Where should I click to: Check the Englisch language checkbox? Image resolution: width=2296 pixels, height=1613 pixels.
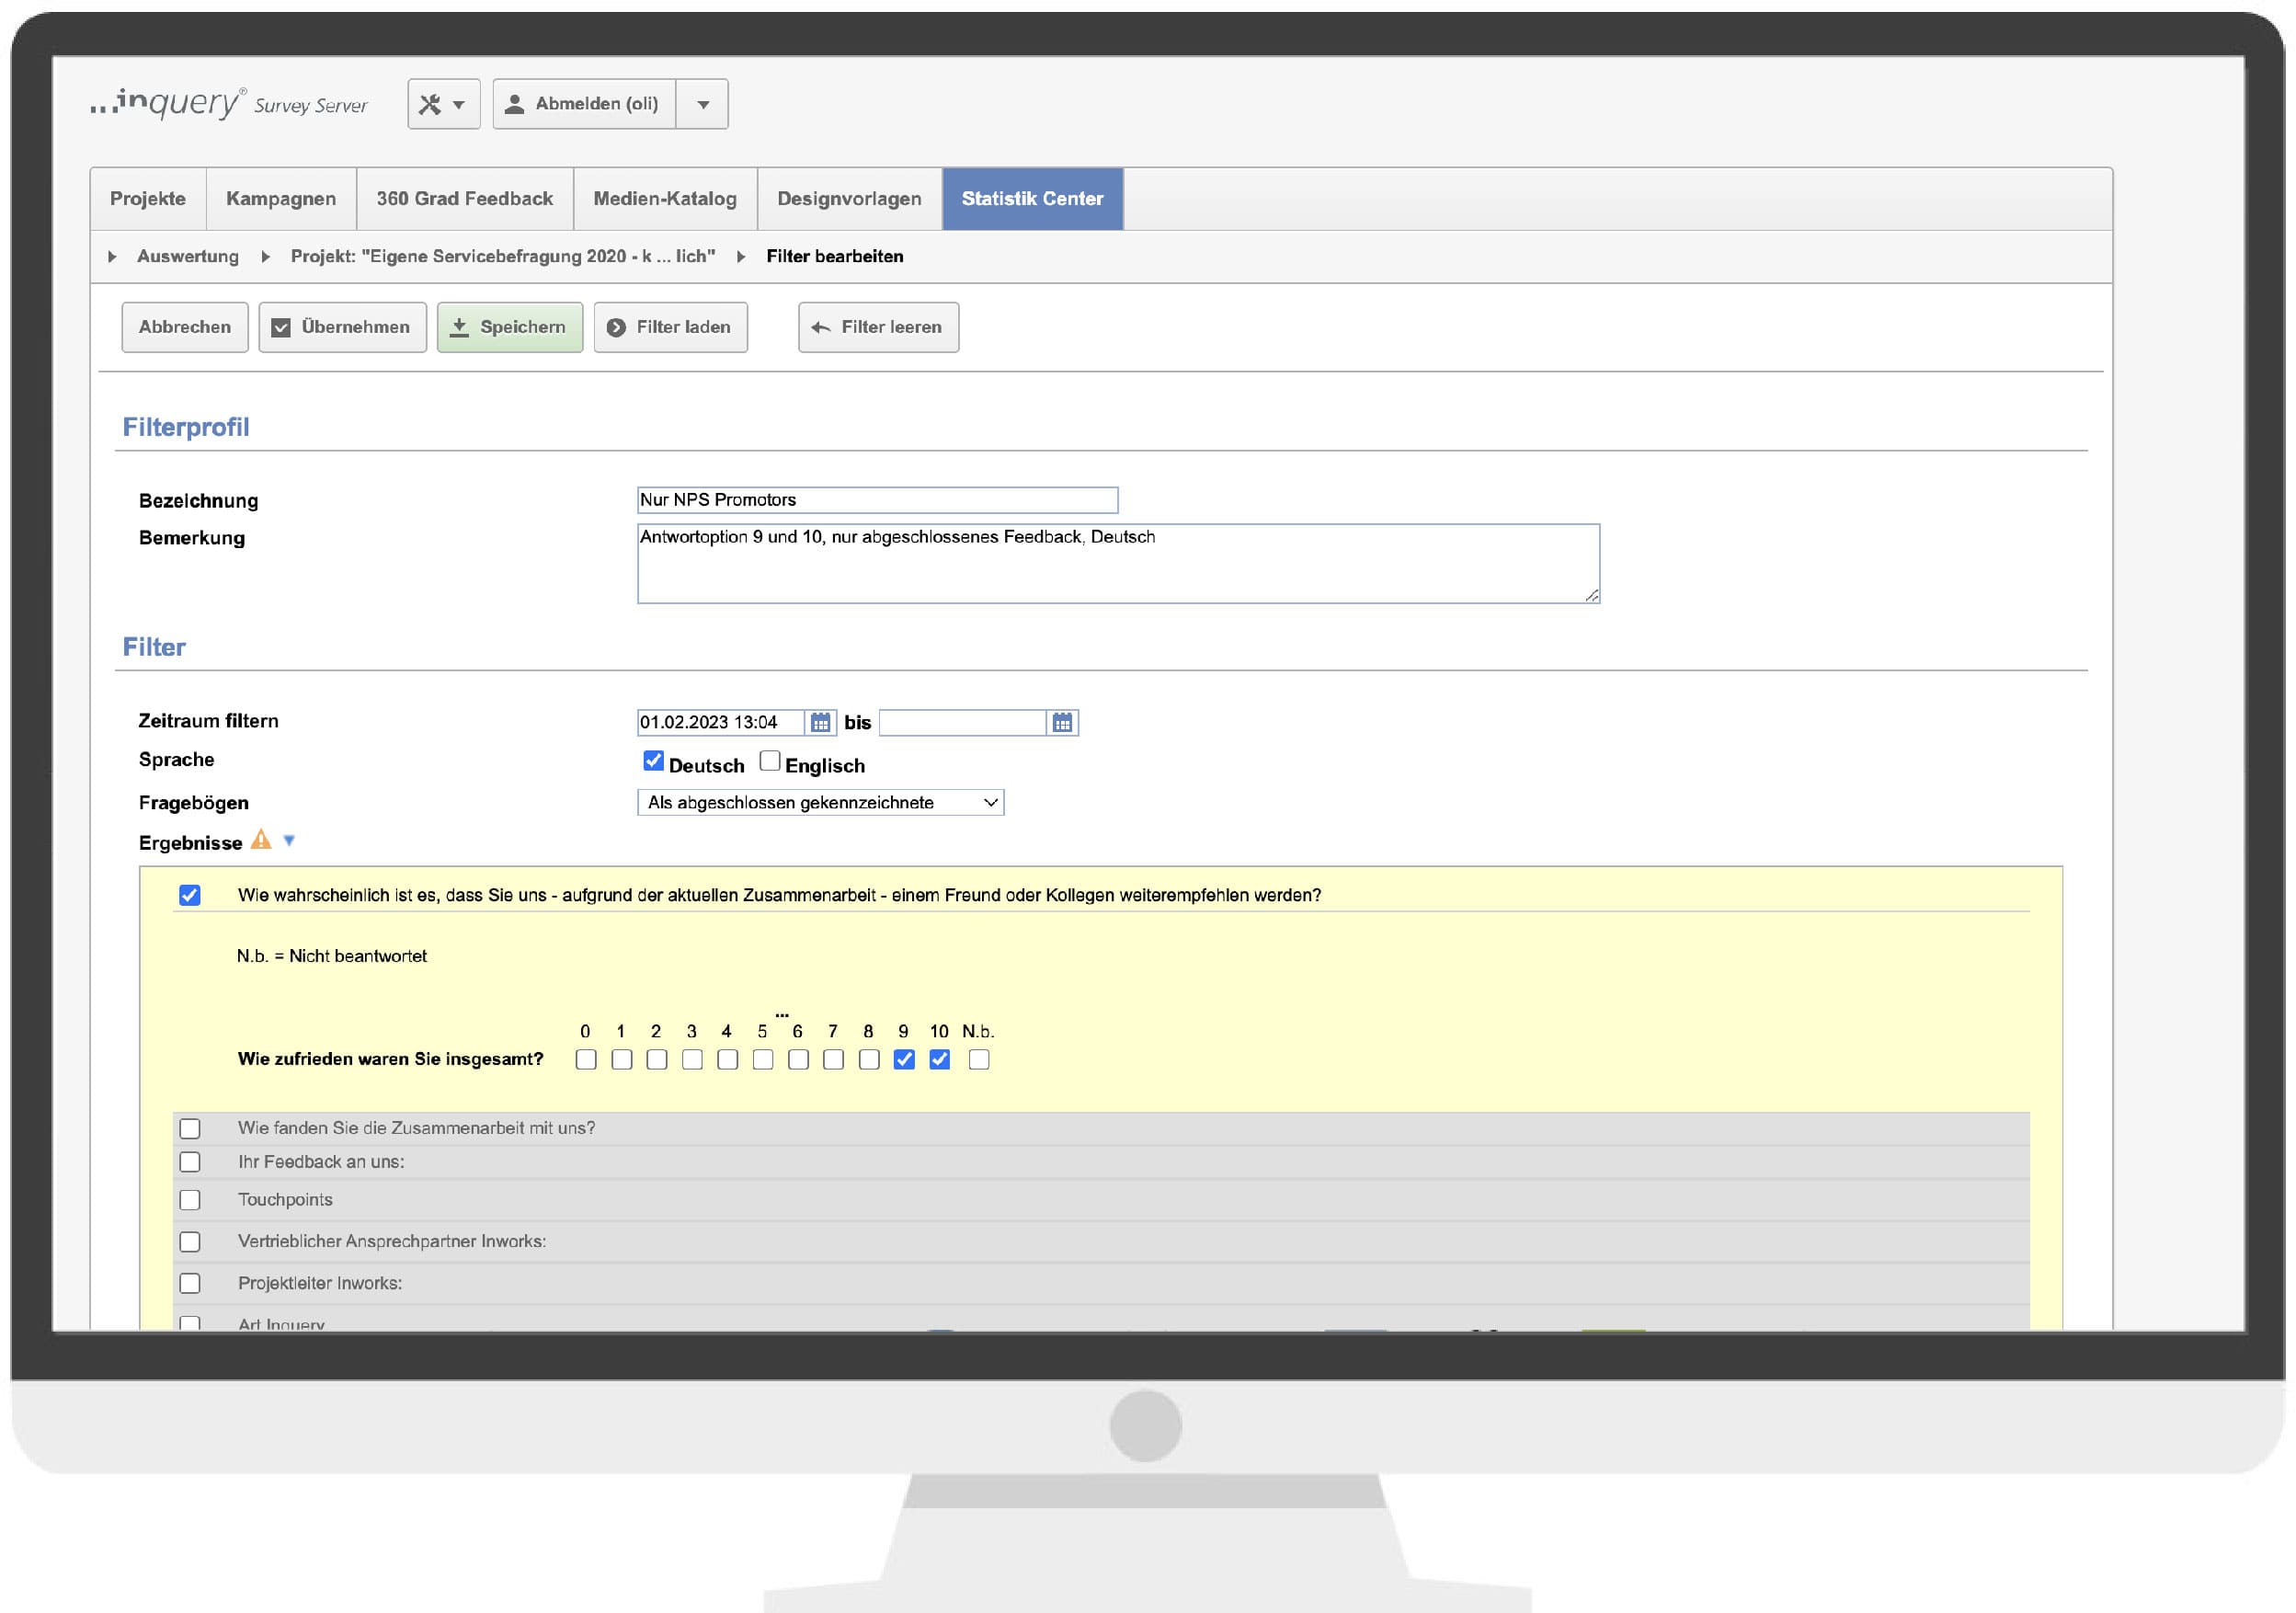[769, 761]
